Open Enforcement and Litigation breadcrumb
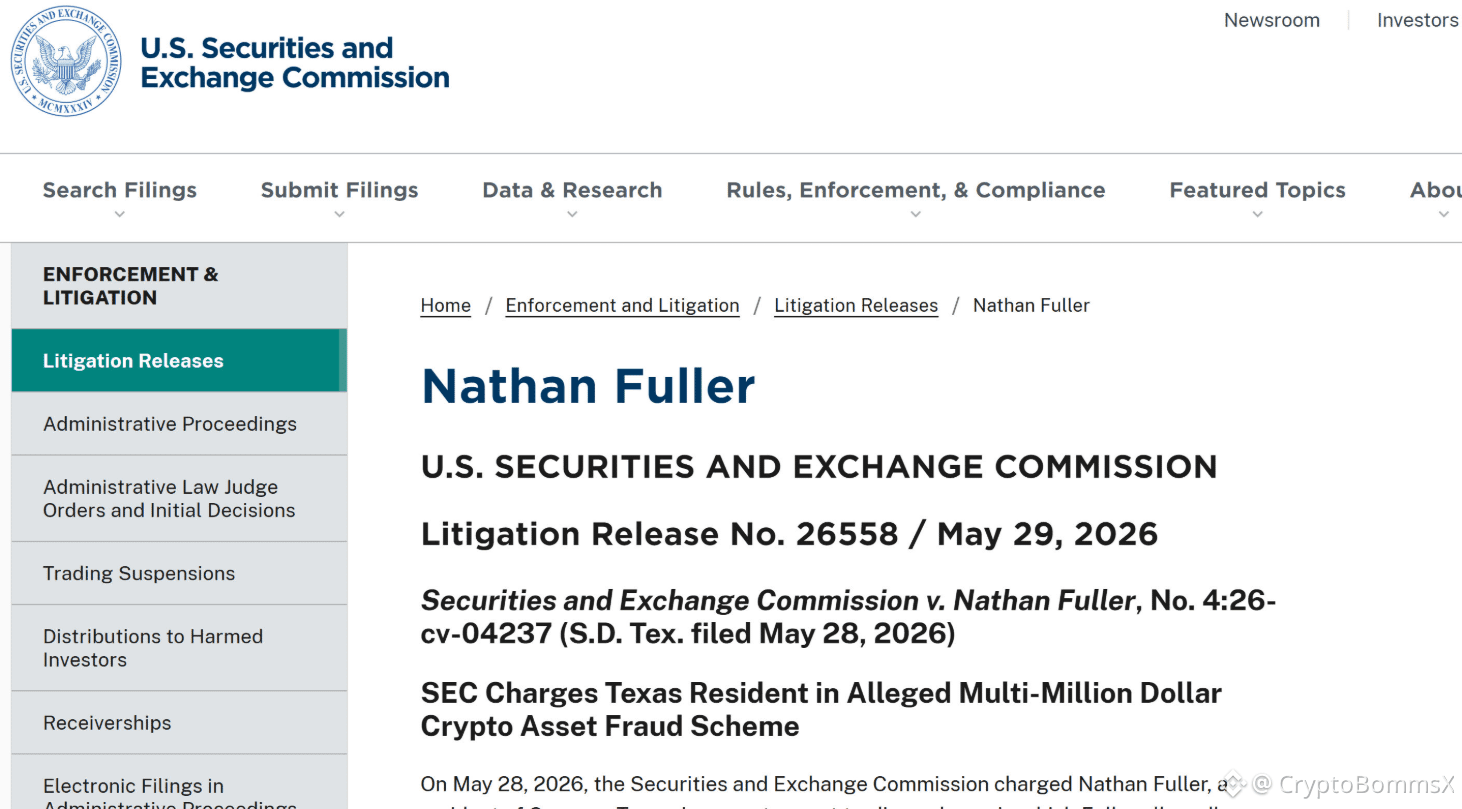 click(x=622, y=305)
